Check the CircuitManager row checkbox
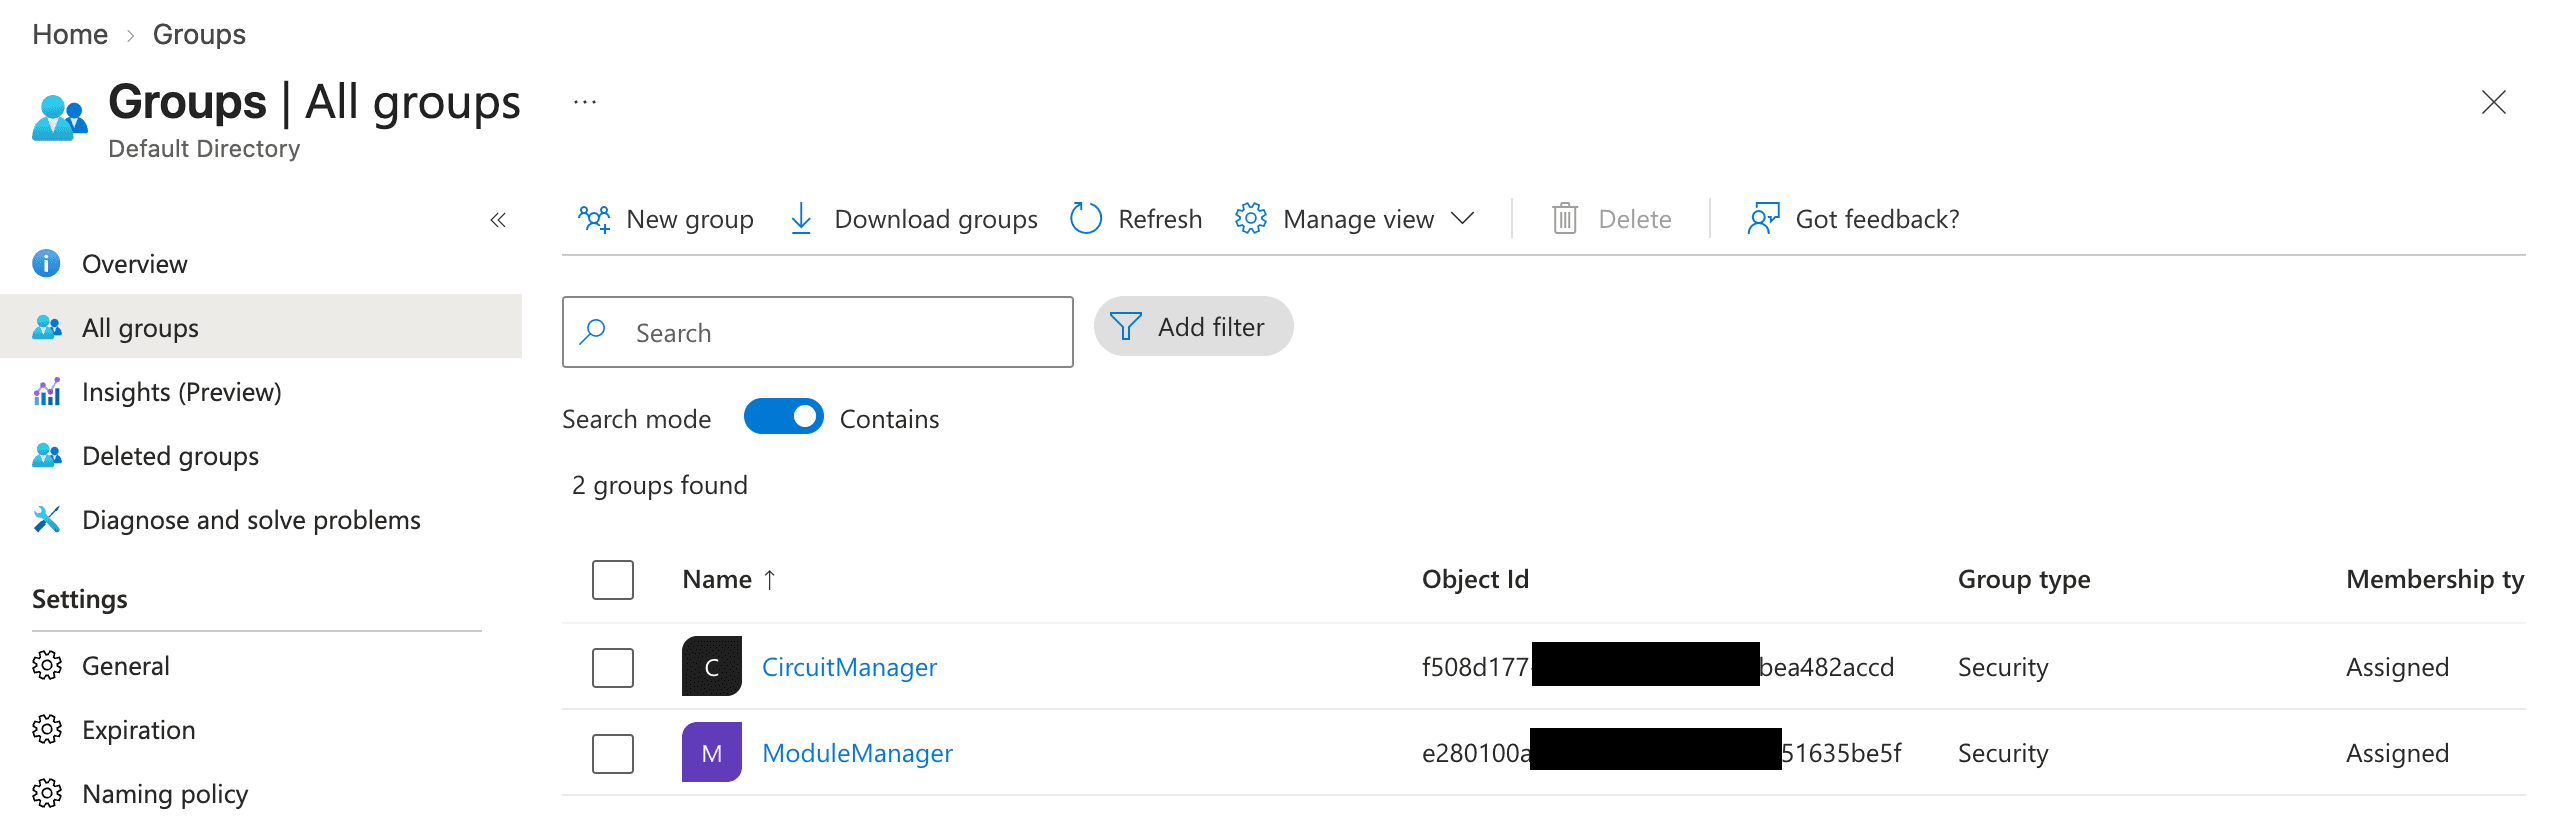This screenshot has width=2562, height=840. [613, 667]
